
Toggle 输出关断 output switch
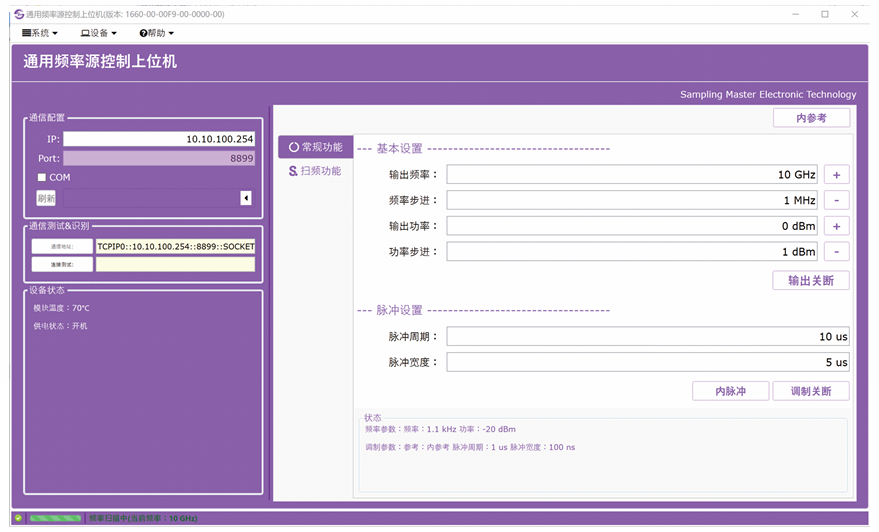click(811, 281)
